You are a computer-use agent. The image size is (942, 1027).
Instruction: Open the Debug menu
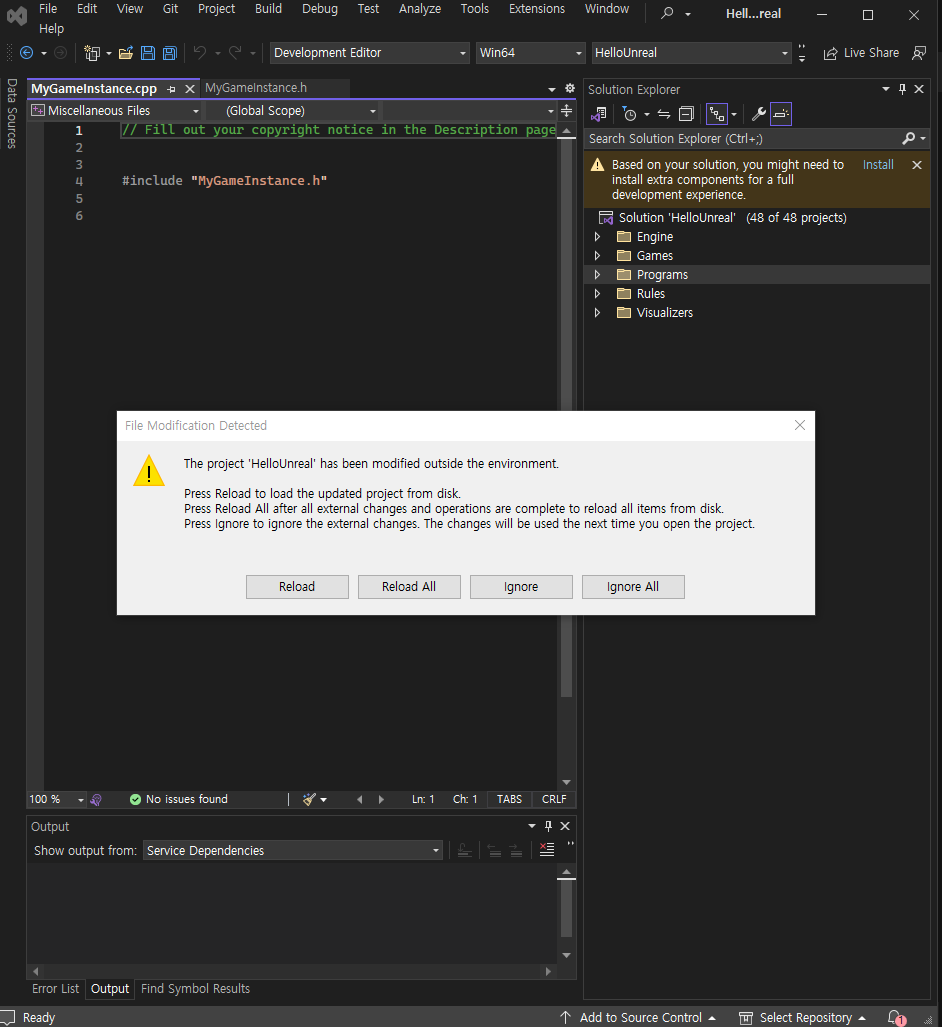pyautogui.click(x=320, y=9)
